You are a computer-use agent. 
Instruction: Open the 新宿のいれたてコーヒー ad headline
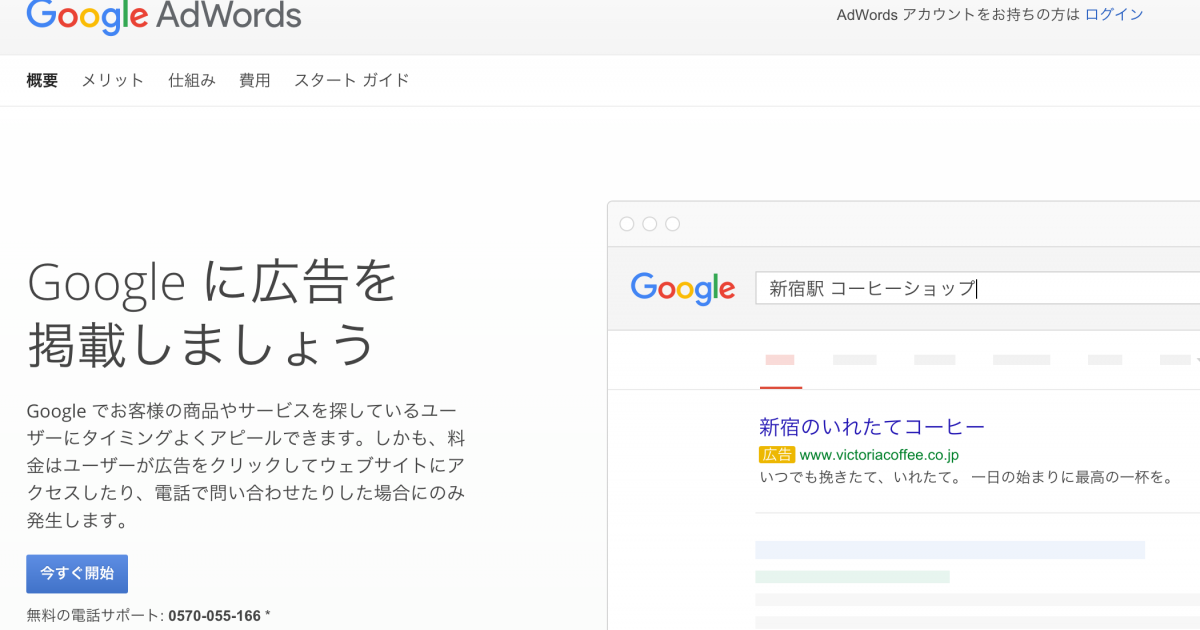coord(872,427)
